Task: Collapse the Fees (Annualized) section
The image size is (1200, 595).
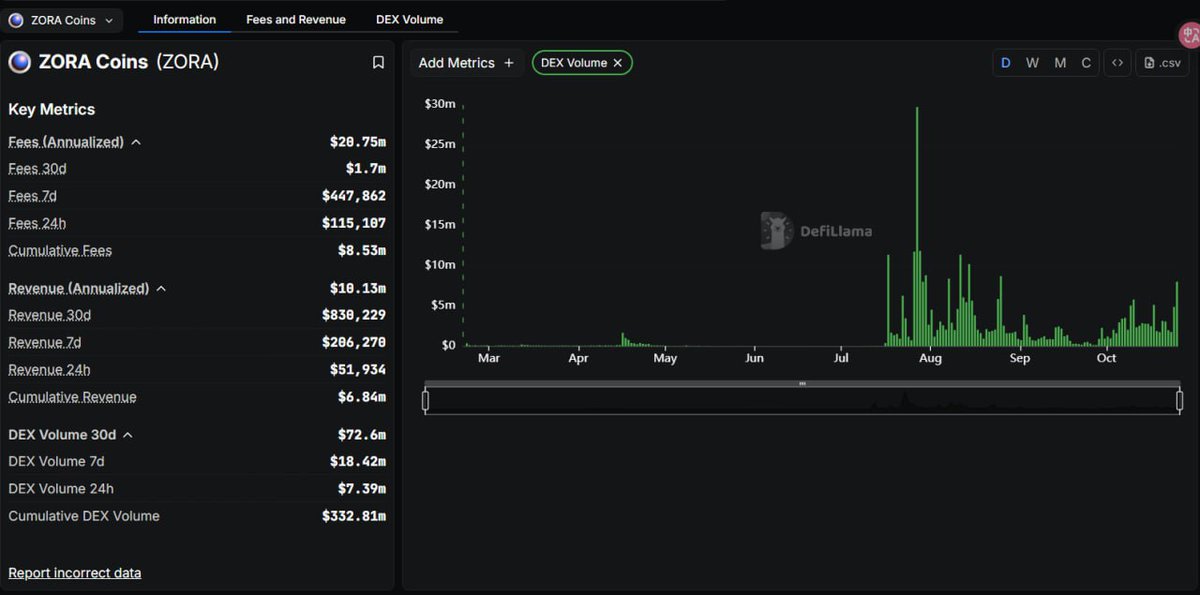Action: click(x=136, y=143)
